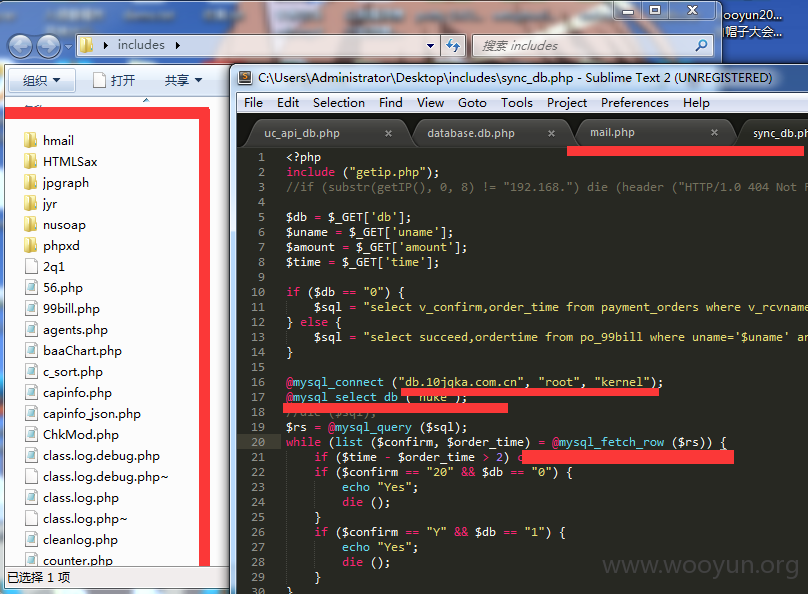Click the include keyword on line 2
The height and width of the screenshot is (594, 808).
(311, 172)
